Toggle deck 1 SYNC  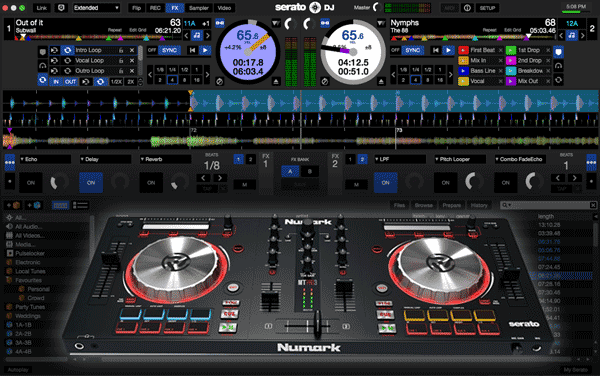(x=169, y=50)
